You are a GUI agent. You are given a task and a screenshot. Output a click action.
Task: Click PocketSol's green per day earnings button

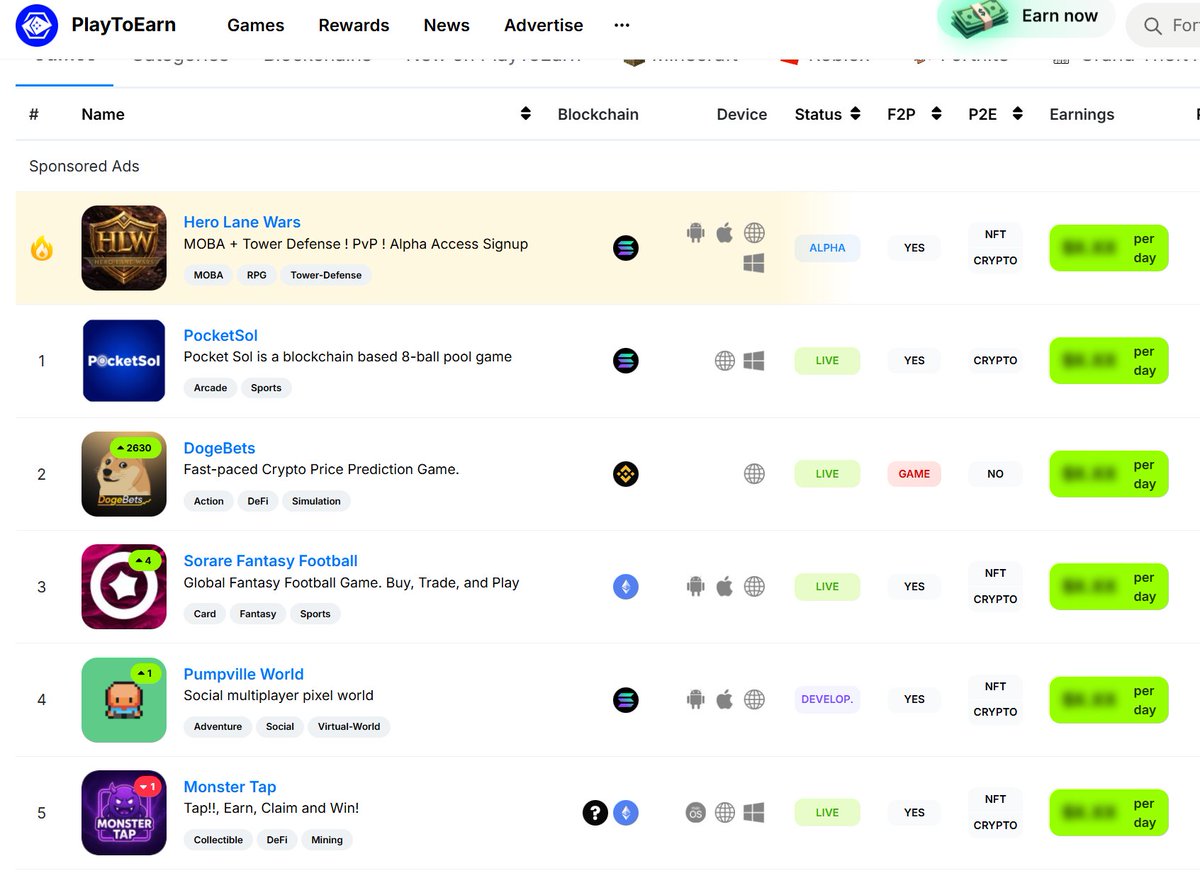(1109, 361)
